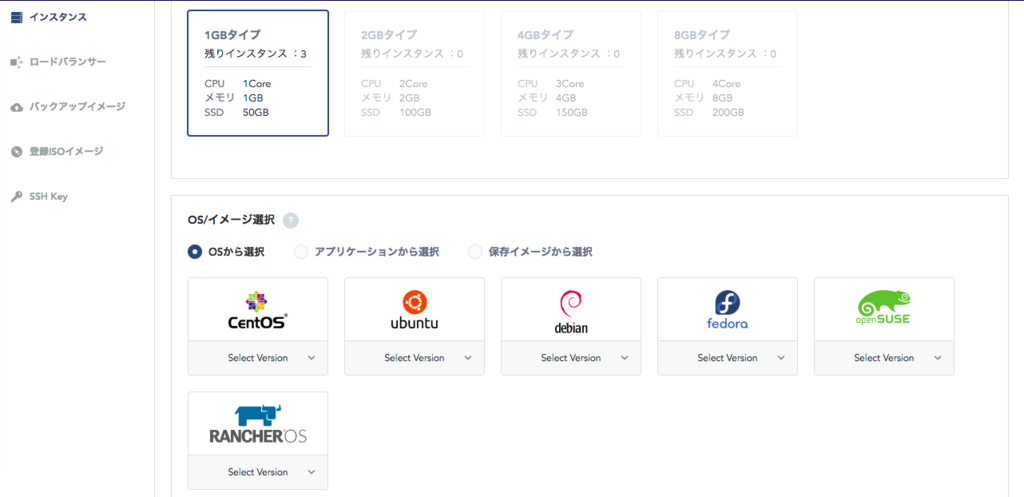
Task: Select the 保存イメージから選択 radio button
Action: (475, 252)
